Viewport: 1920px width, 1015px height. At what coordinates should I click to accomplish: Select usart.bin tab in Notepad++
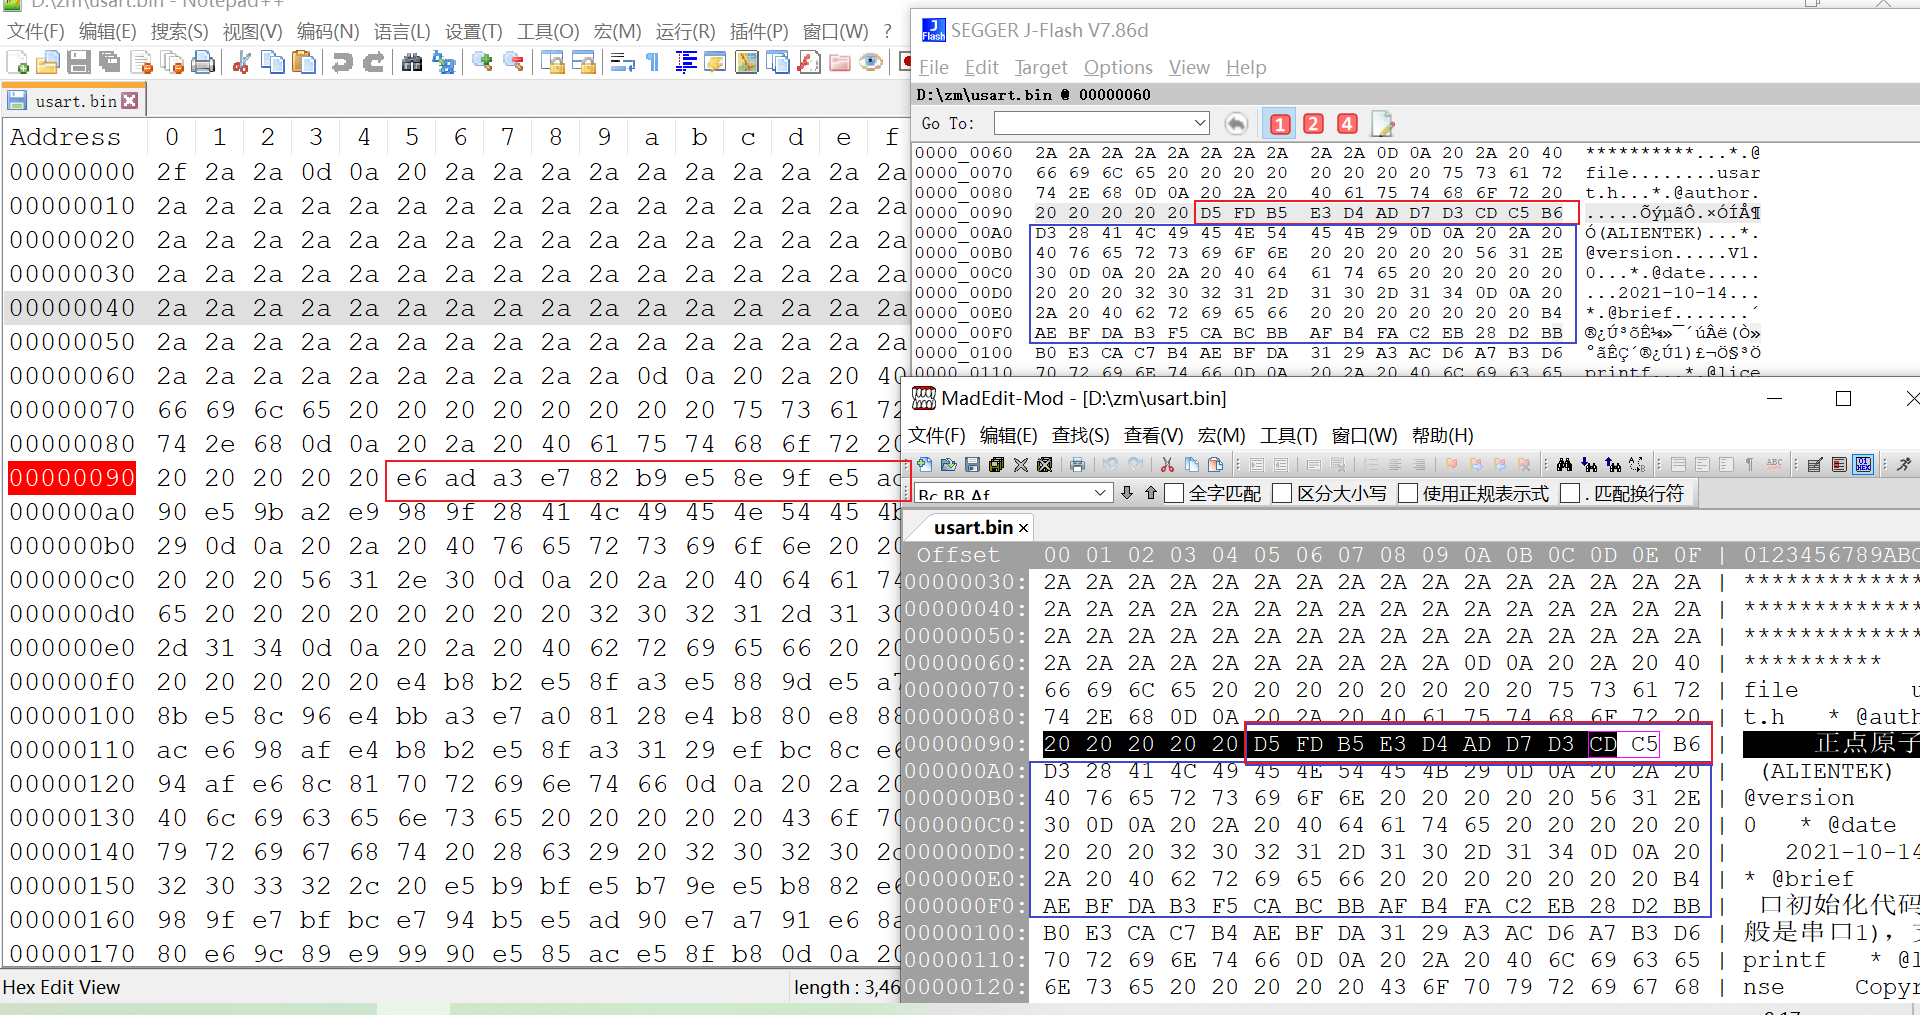[75, 101]
